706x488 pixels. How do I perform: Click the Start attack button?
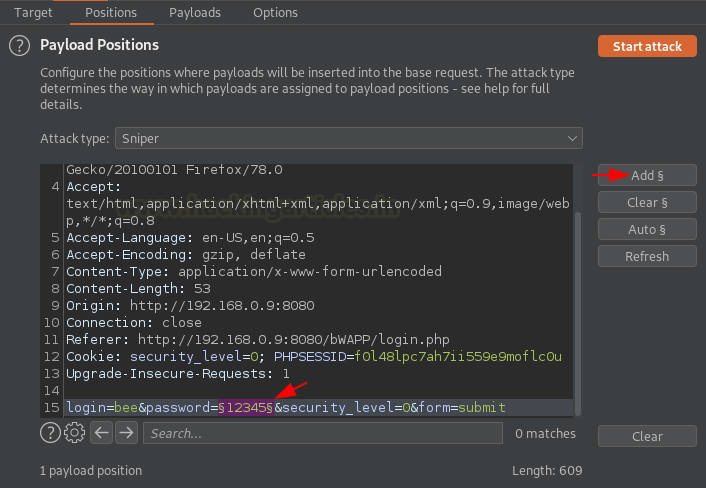pyautogui.click(x=647, y=46)
